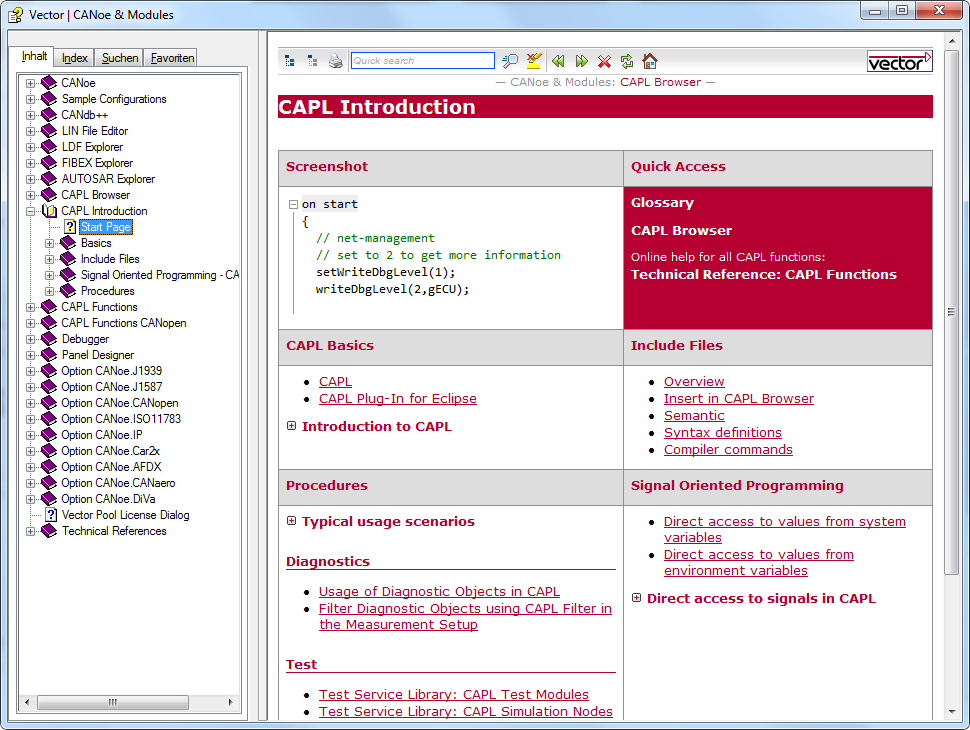Click the Print icon in the help toolbar

[335, 60]
